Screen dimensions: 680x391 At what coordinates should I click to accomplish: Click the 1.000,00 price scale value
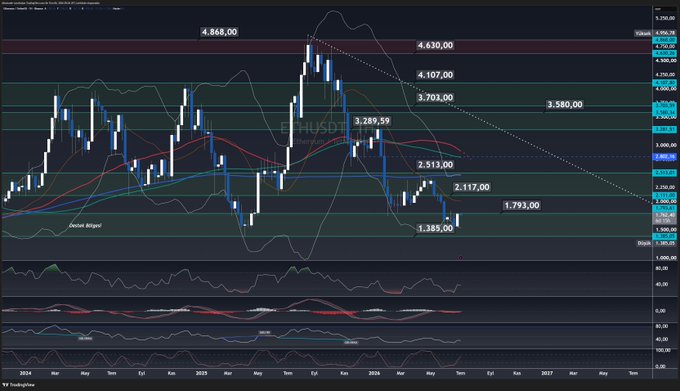click(x=665, y=257)
